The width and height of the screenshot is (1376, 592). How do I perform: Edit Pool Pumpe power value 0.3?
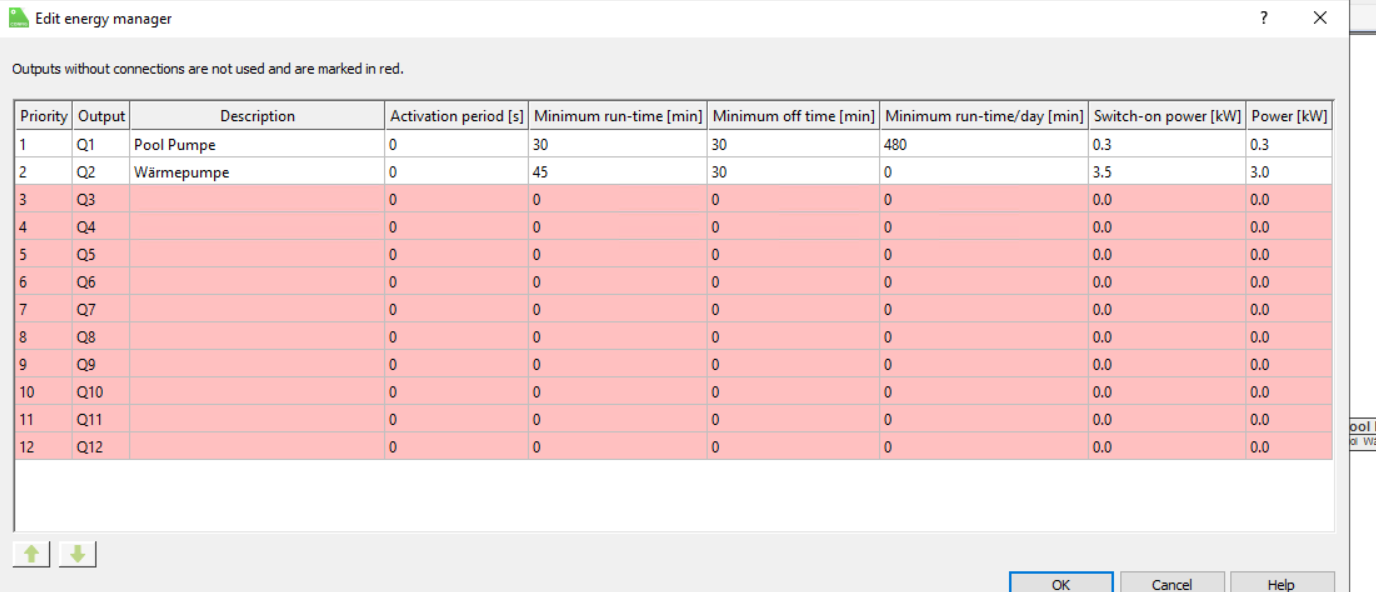point(1289,144)
